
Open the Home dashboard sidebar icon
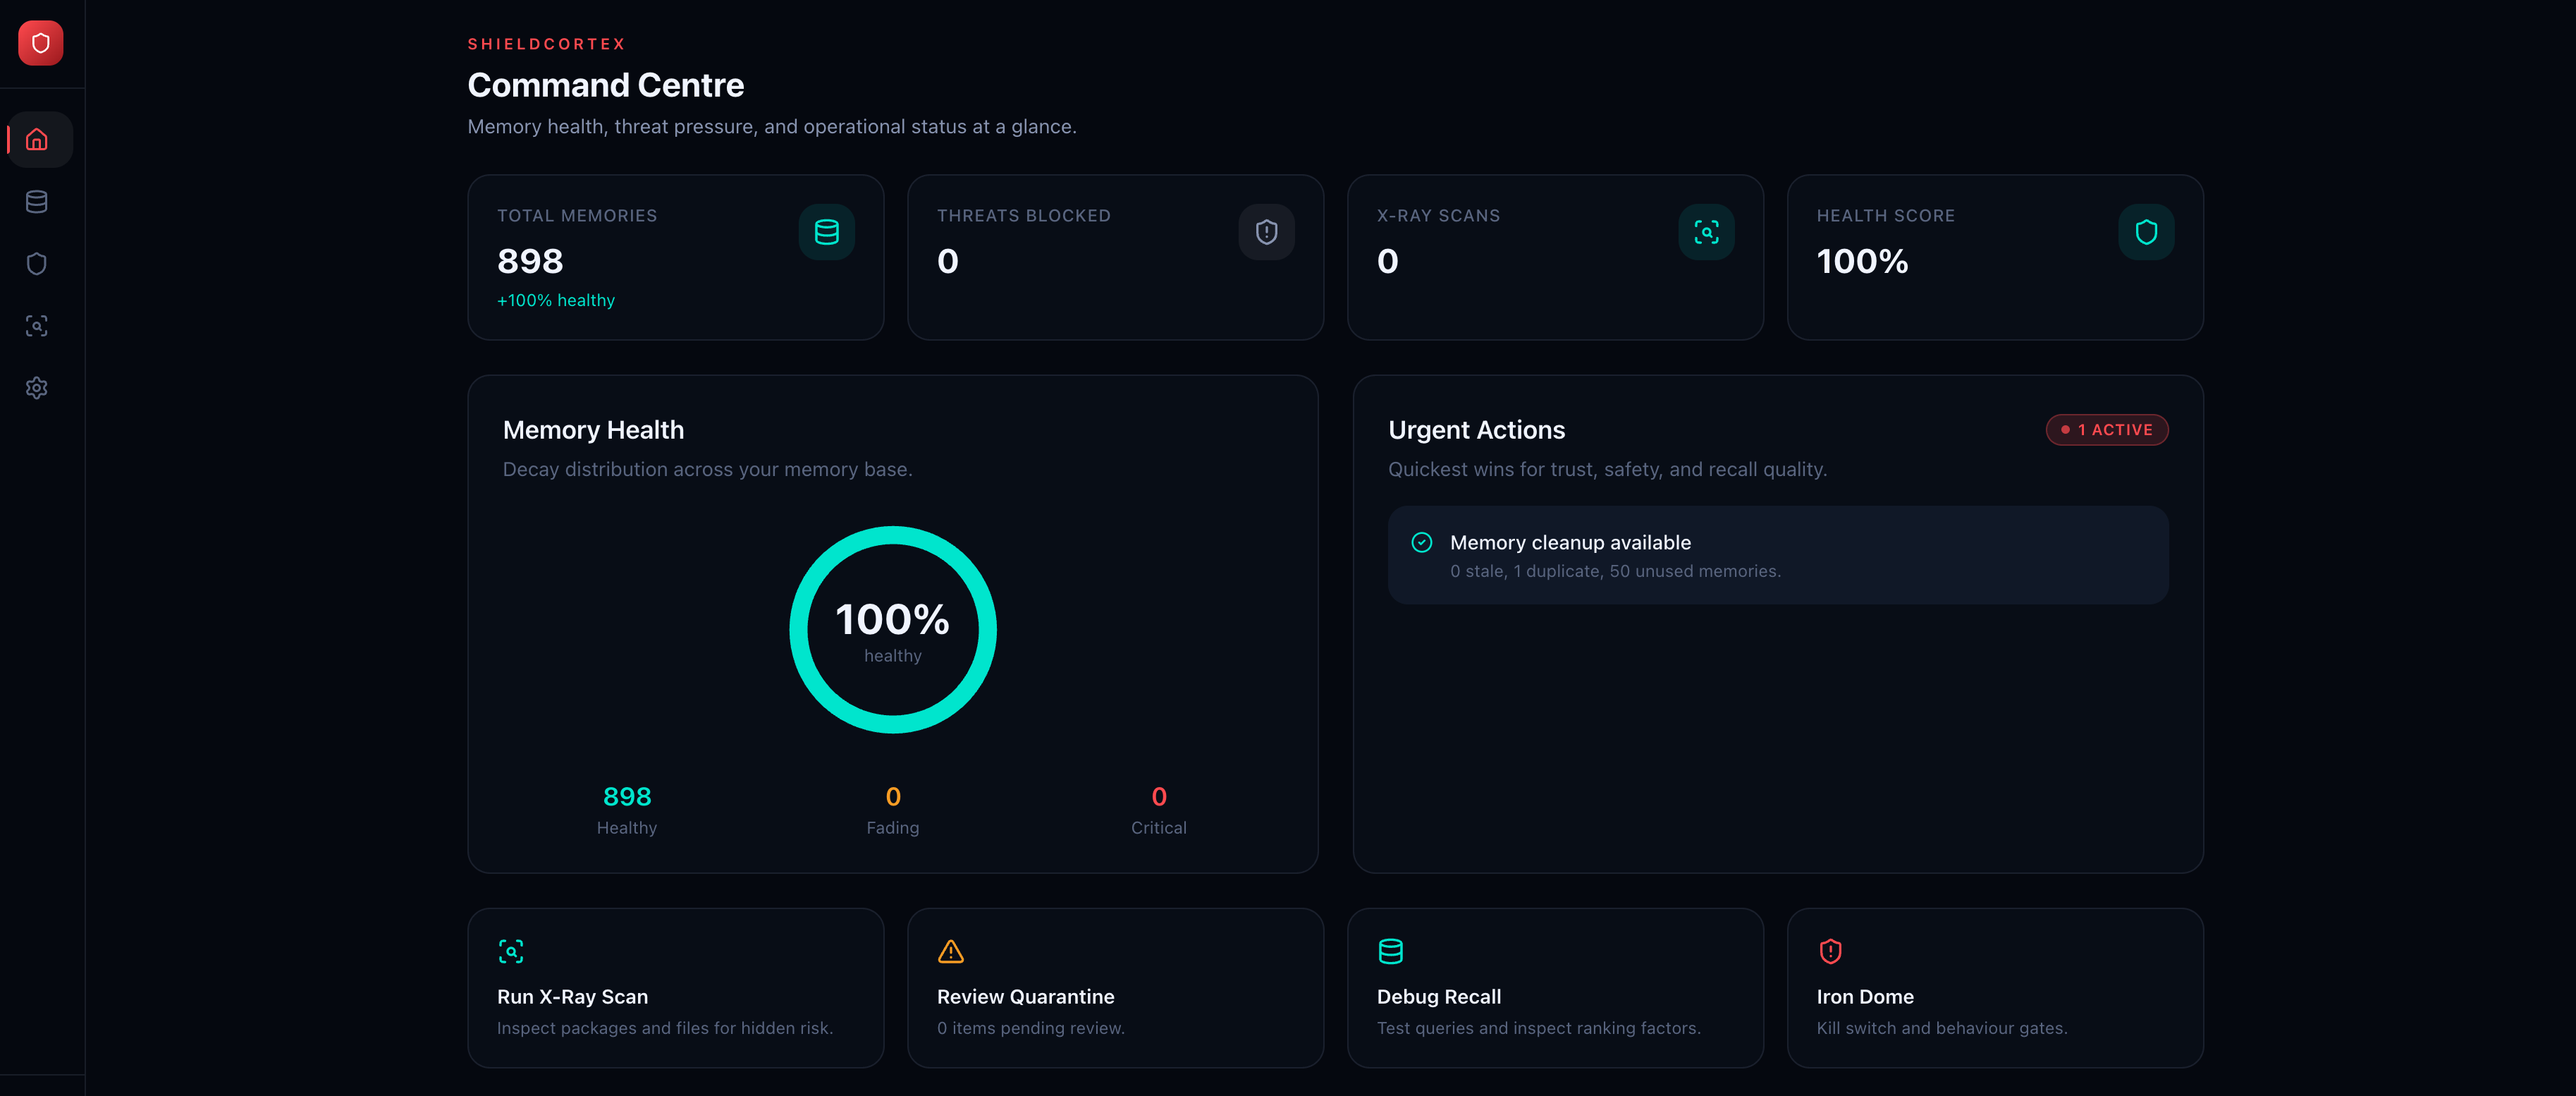(37, 139)
